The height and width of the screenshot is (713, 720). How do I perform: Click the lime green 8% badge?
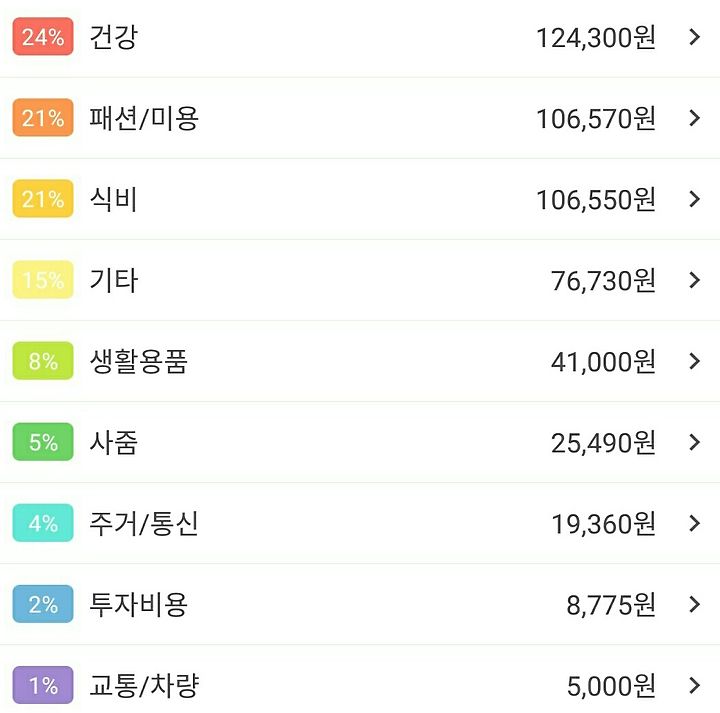[x=43, y=361]
